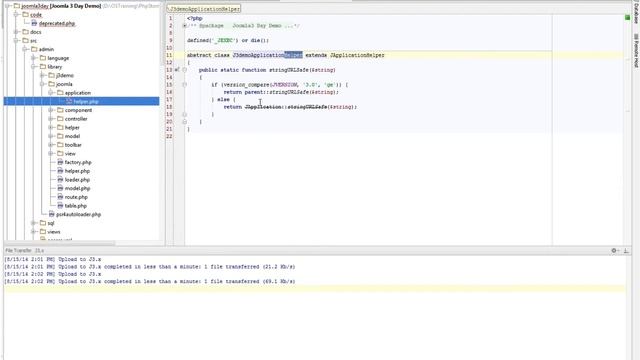
Task: Select the helper folder in tree
Action: pyautogui.click(x=72, y=127)
